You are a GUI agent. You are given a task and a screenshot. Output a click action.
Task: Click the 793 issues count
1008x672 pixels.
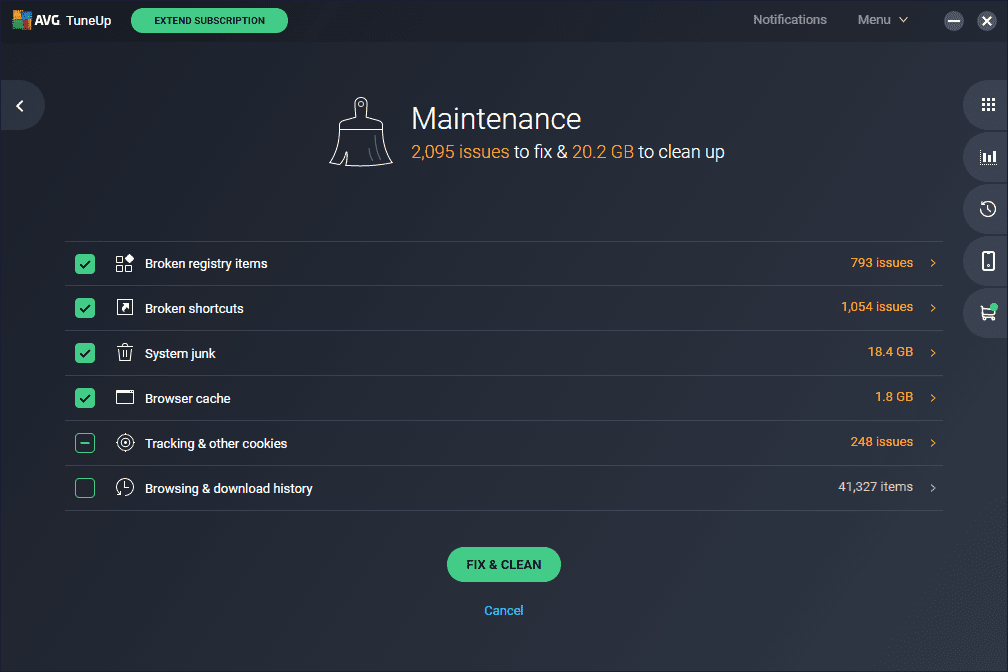[x=881, y=262]
